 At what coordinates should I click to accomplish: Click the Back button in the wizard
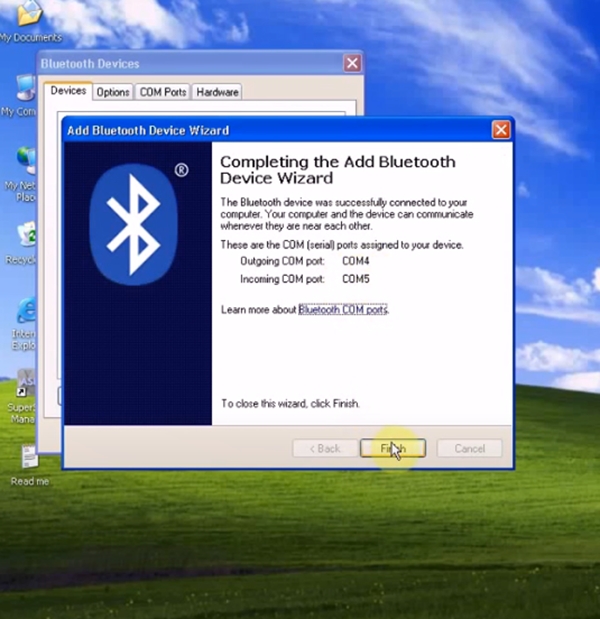[x=325, y=448]
